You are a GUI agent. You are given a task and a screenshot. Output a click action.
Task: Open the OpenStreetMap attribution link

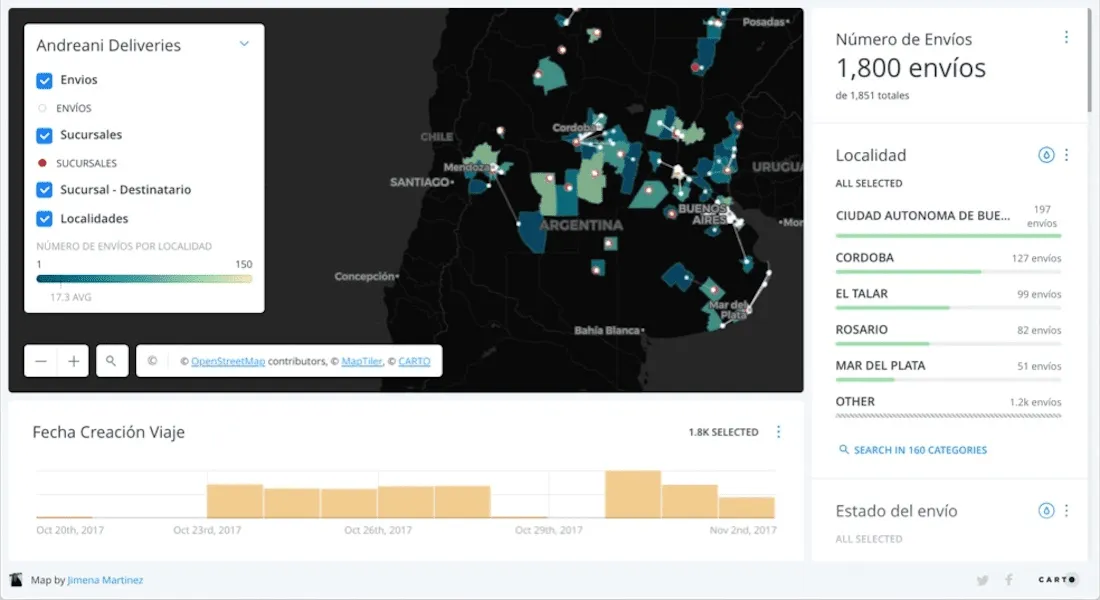click(228, 361)
